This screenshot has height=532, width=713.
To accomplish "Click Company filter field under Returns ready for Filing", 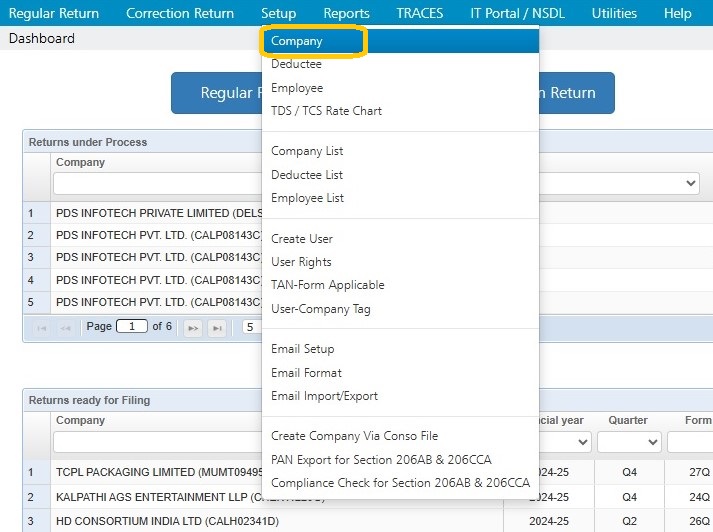I will pyautogui.click(x=158, y=442).
